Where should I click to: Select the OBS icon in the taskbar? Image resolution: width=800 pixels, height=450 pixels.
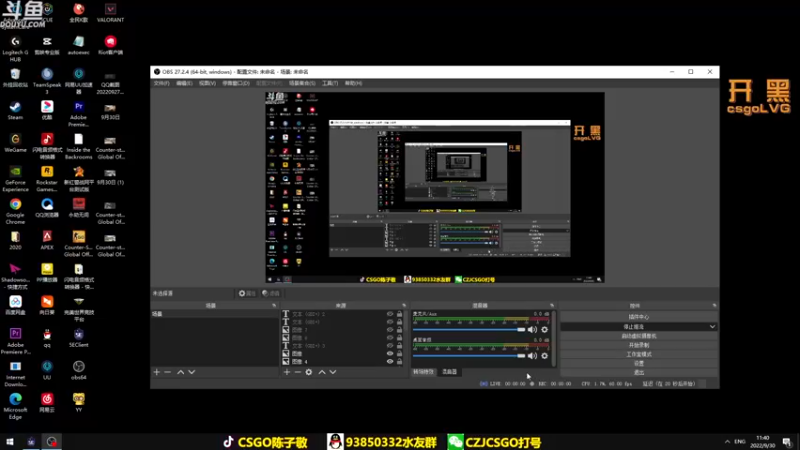[x=52, y=441]
